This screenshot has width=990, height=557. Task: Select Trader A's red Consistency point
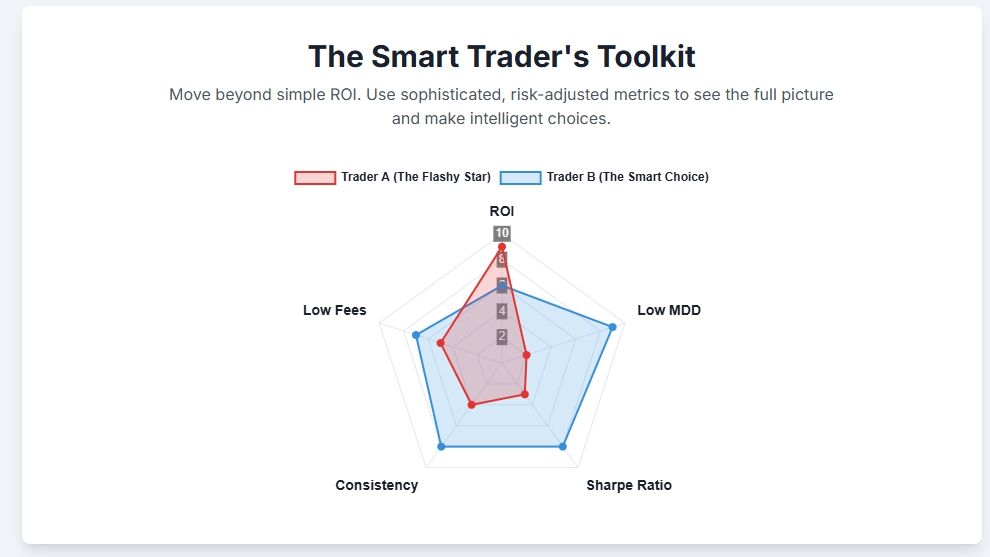472,404
